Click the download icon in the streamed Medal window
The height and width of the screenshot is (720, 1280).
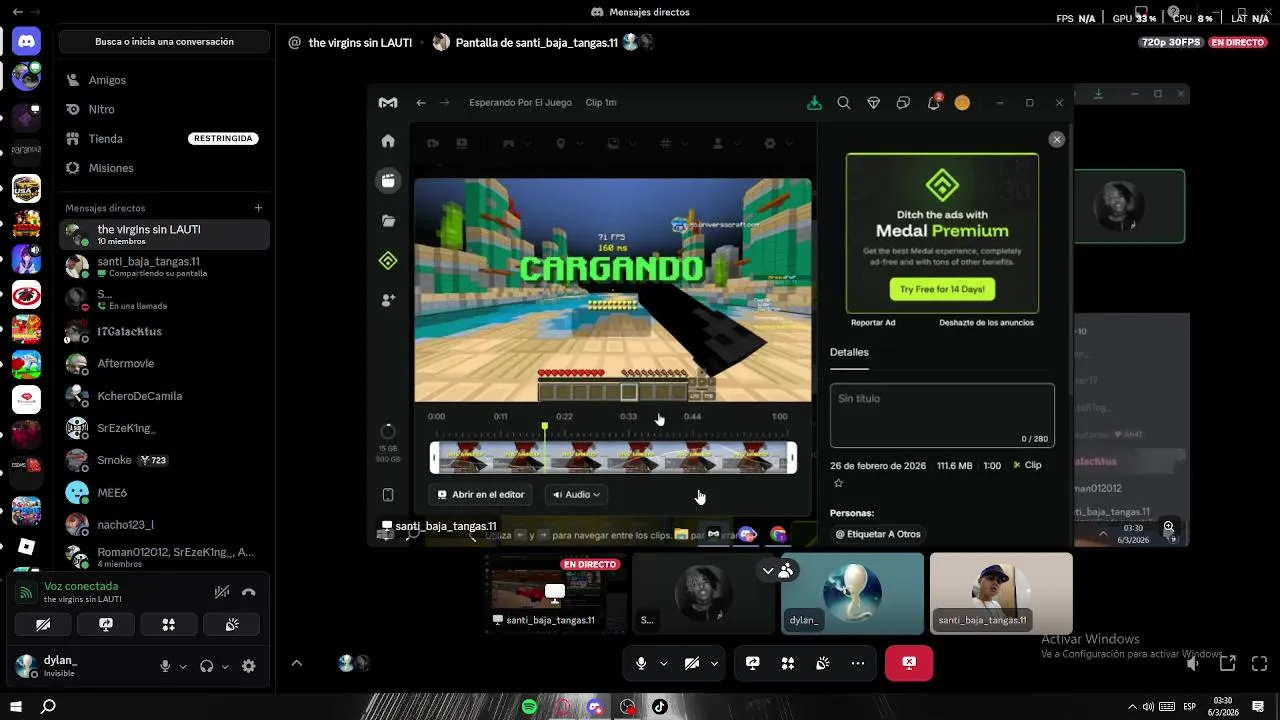[x=815, y=103]
